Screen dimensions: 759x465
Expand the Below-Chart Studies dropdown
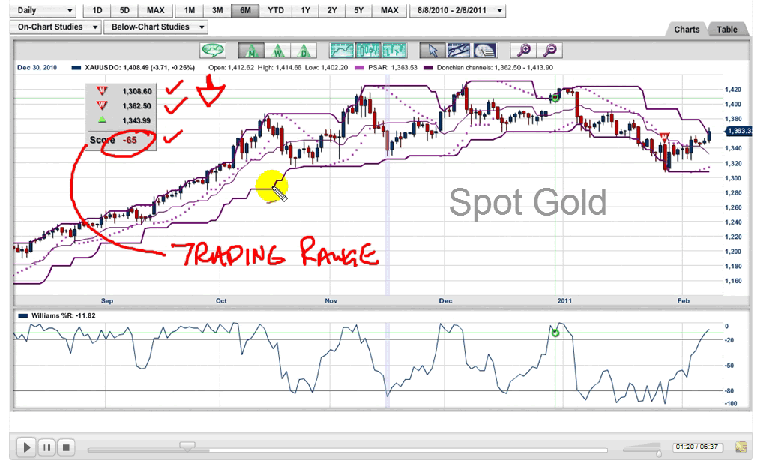(x=156, y=27)
